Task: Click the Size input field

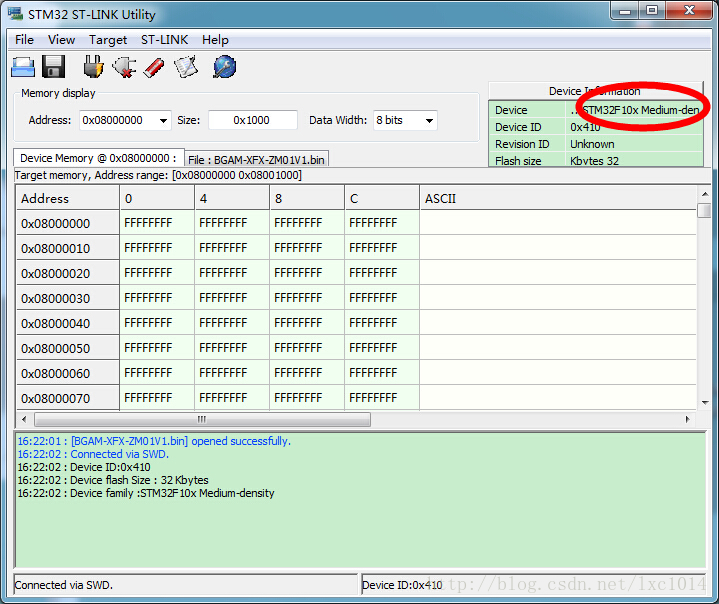Action: click(253, 120)
